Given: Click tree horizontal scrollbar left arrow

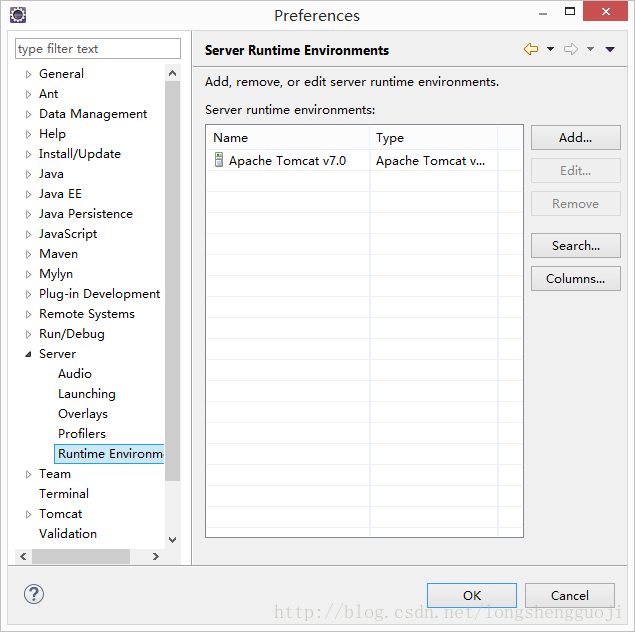Looking at the screenshot, I should click(23, 556).
